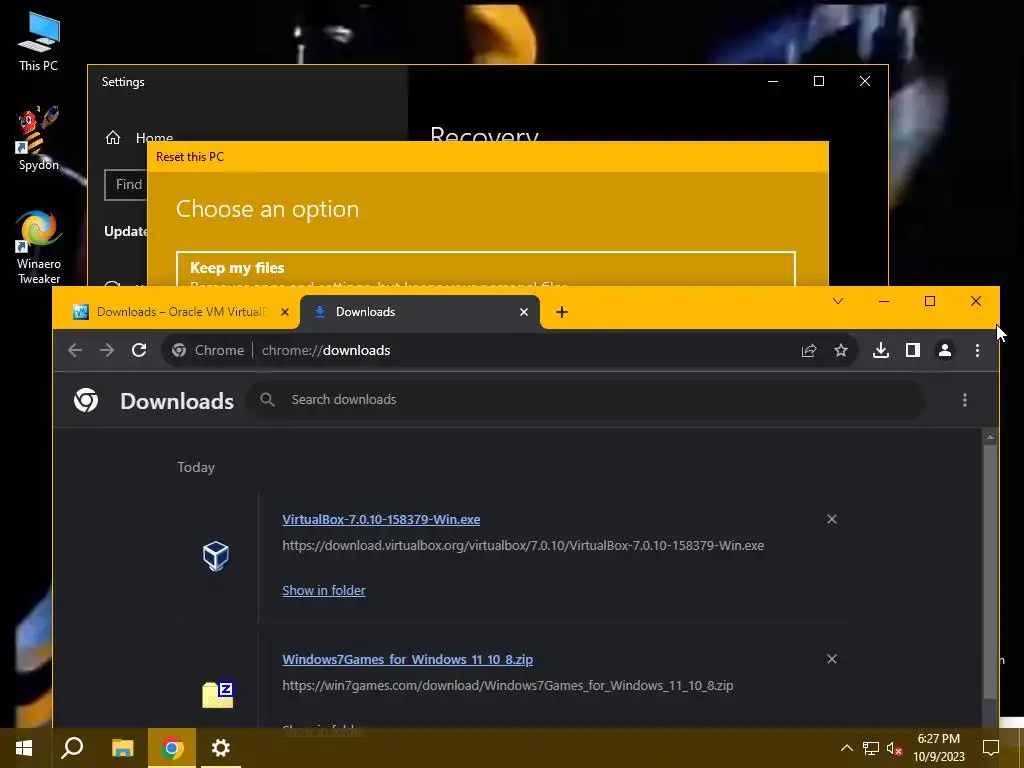1024x768 pixels.
Task: Open Windows7Games_for_Windows_11_10_8.zip link
Action: click(x=408, y=660)
